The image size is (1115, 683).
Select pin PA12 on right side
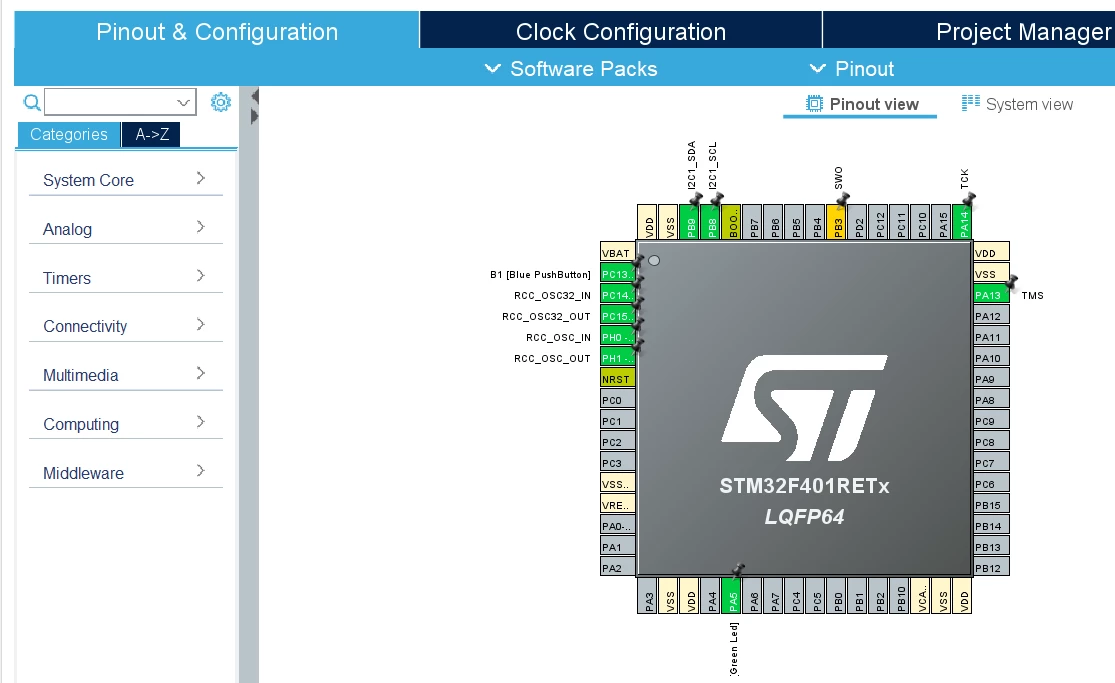click(x=991, y=316)
